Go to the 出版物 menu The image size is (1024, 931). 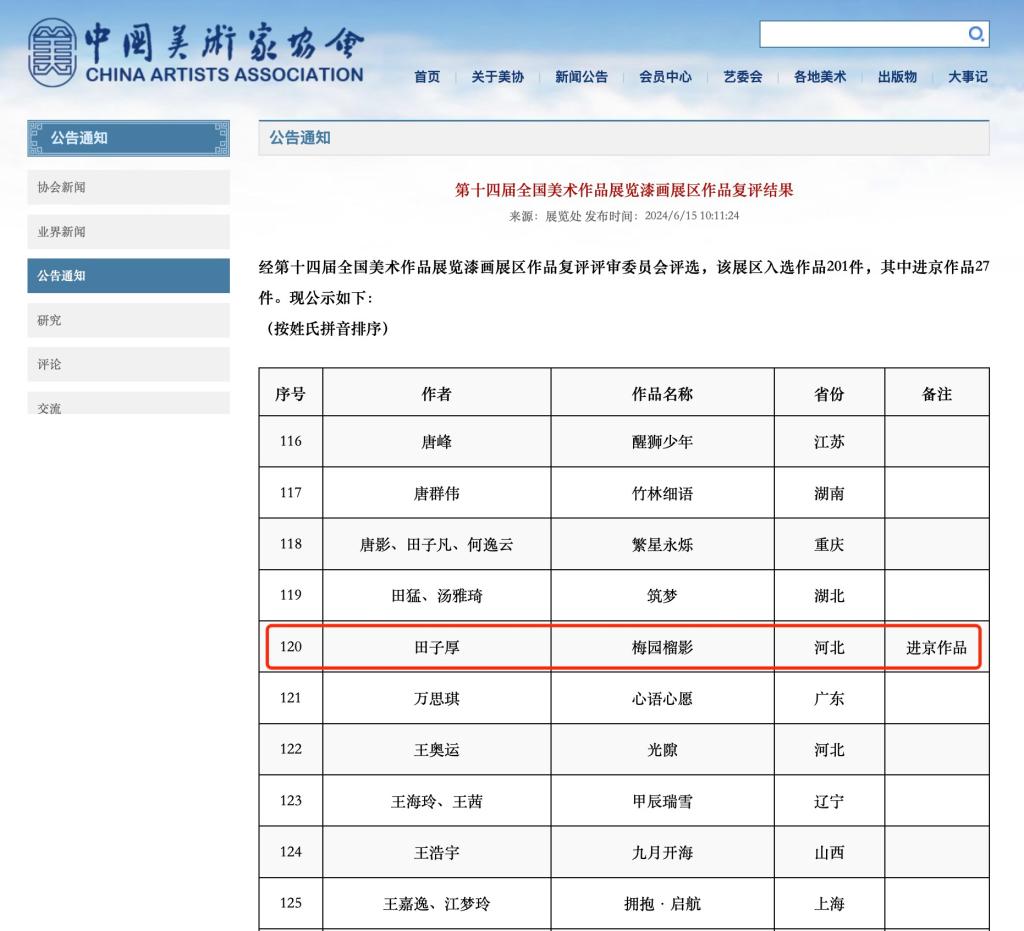897,77
